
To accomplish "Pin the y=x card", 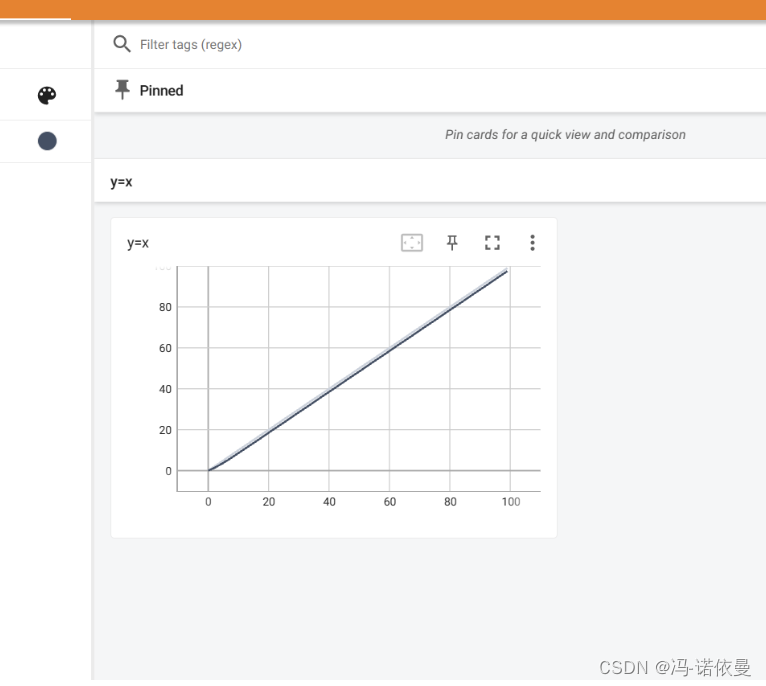I will (452, 243).
